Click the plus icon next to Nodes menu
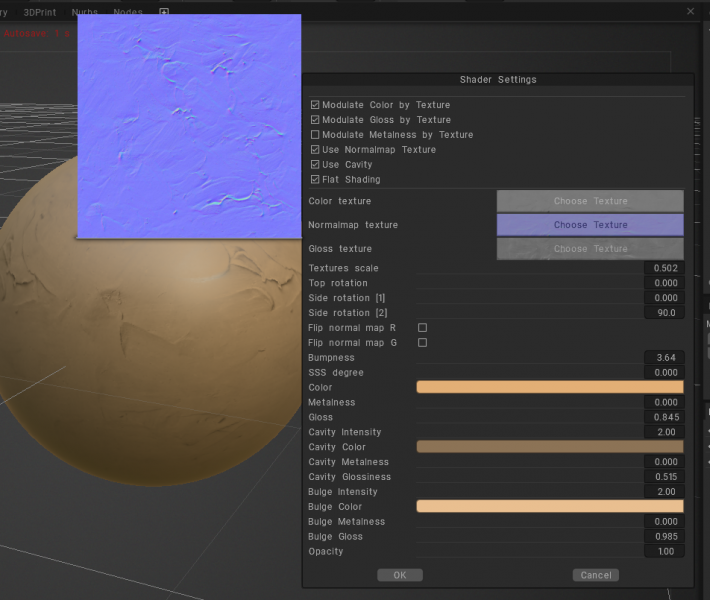 pyautogui.click(x=164, y=12)
